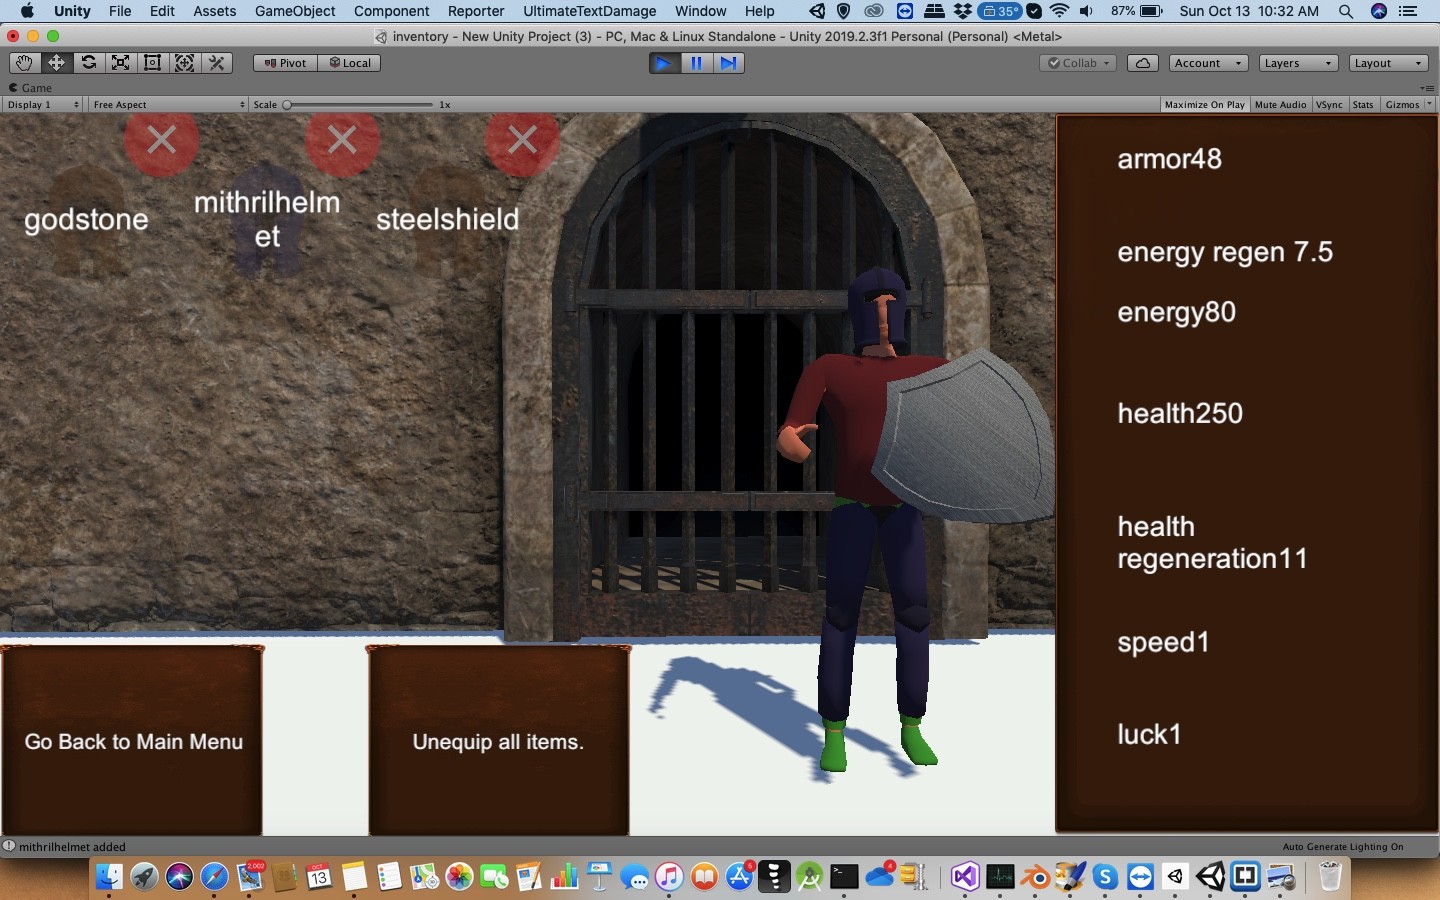Click the Unequip all items button
The height and width of the screenshot is (900, 1440).
[x=498, y=742]
